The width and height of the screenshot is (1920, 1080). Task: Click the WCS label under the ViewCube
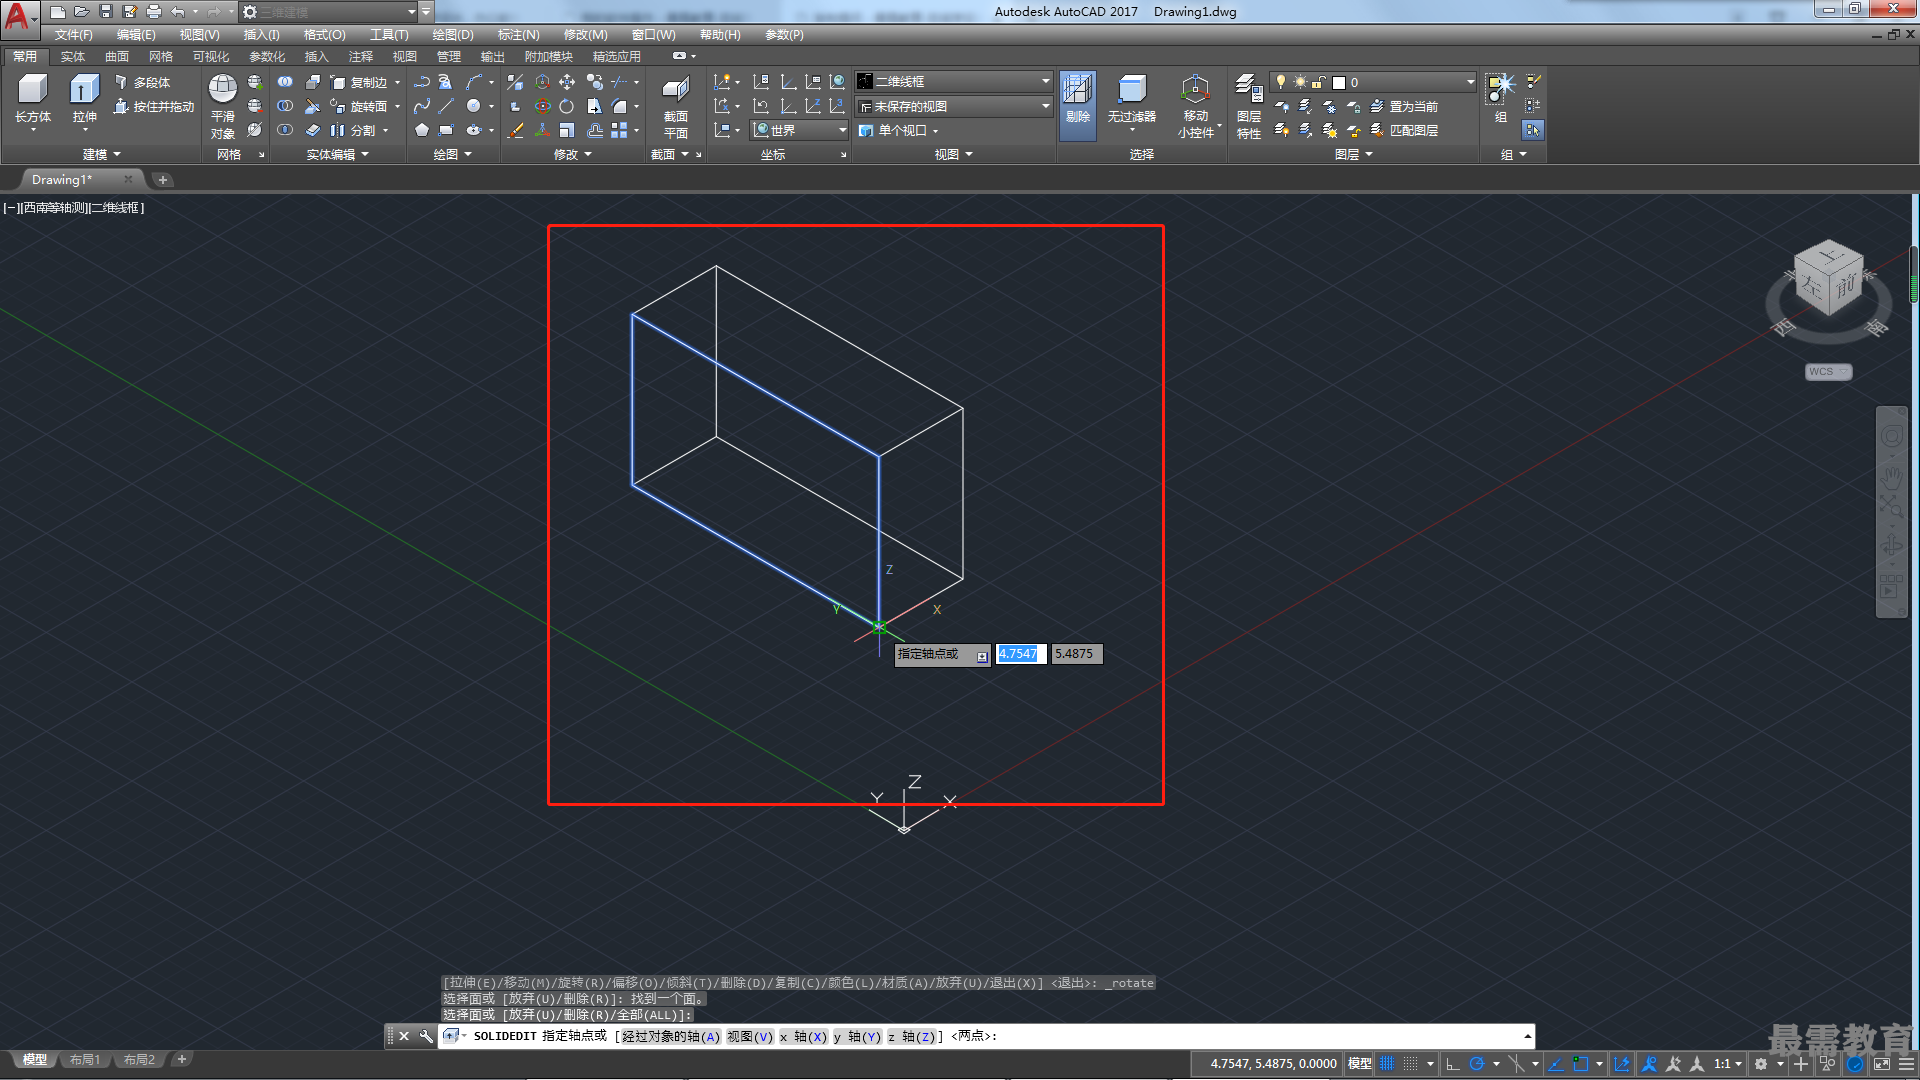tap(1827, 372)
